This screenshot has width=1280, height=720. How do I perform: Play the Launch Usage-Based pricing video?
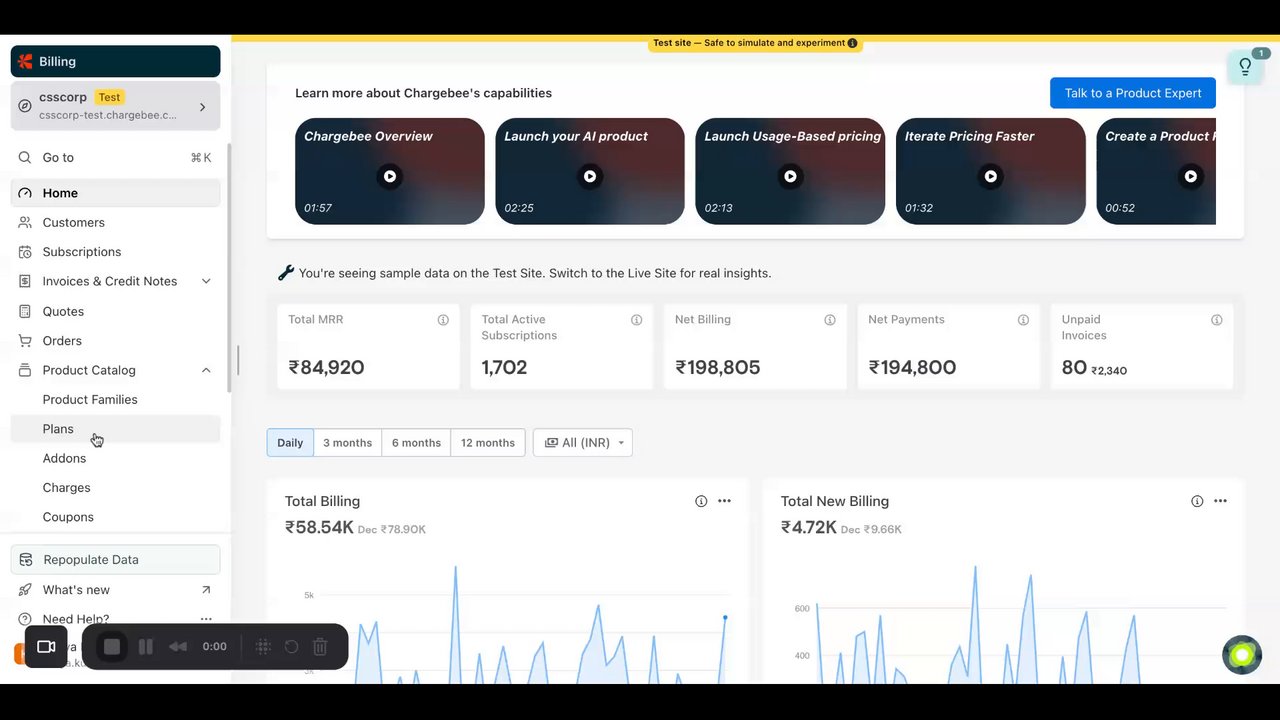pos(790,176)
